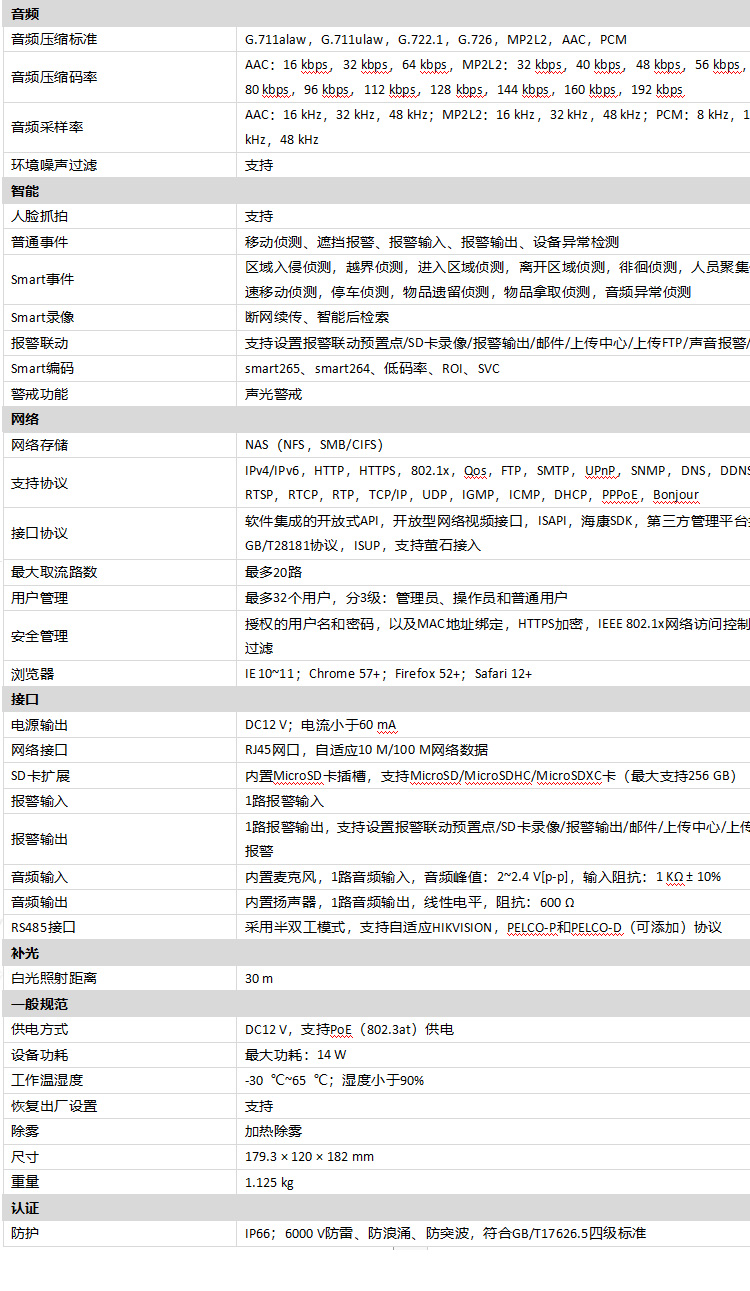Click the 内置MicroSD卡插槽 value
This screenshot has height=1291, width=750.
point(491,775)
